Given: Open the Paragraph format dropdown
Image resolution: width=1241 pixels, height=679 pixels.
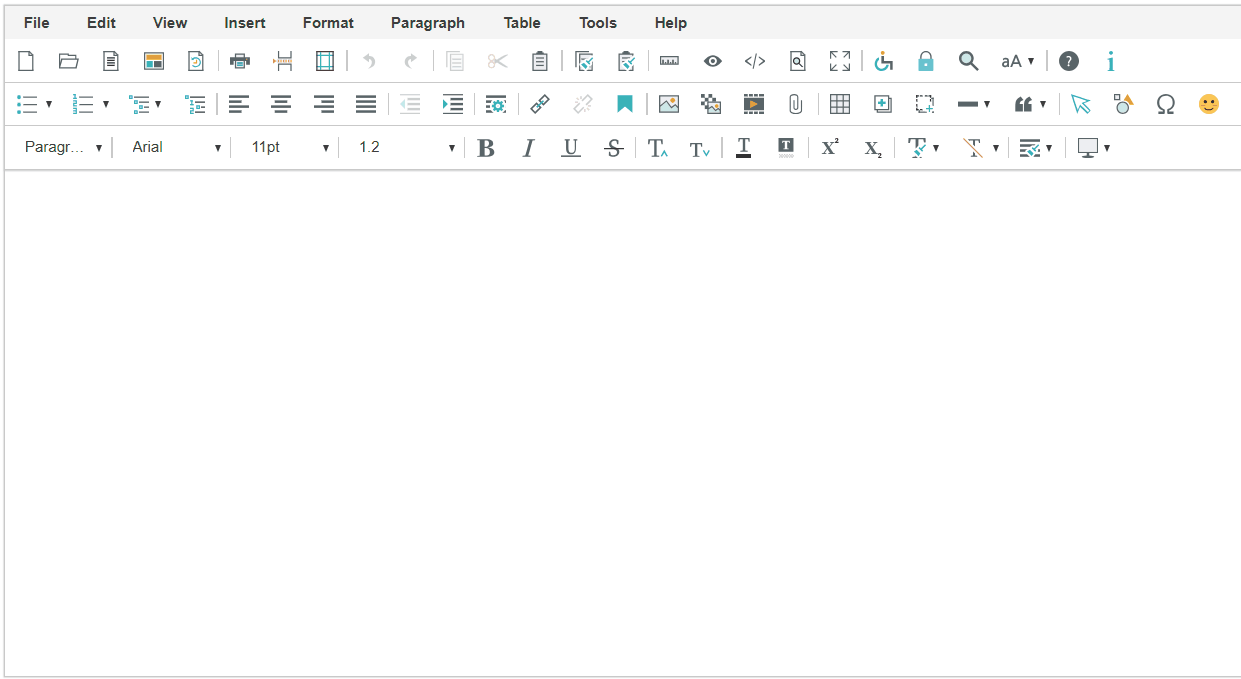Looking at the screenshot, I should pos(63,148).
